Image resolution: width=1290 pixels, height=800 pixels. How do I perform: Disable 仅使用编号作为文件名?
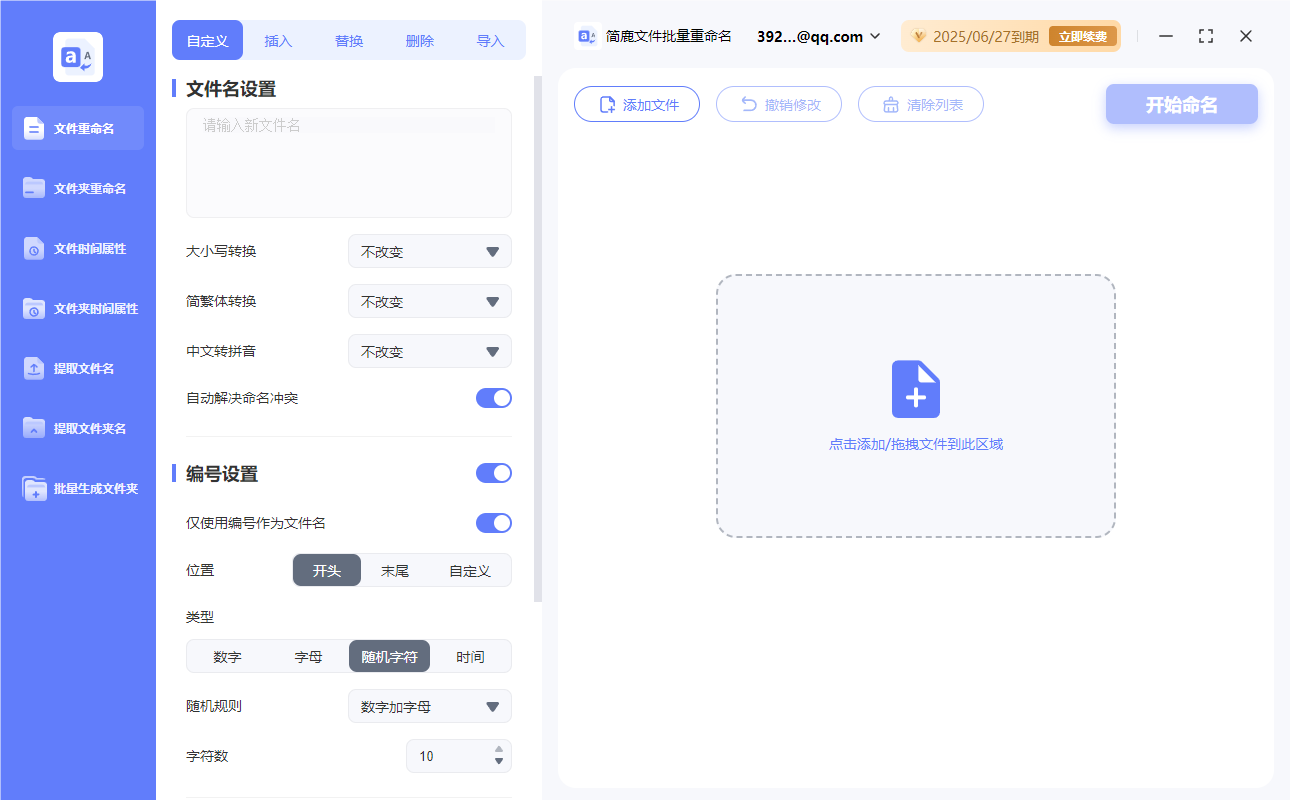493,522
